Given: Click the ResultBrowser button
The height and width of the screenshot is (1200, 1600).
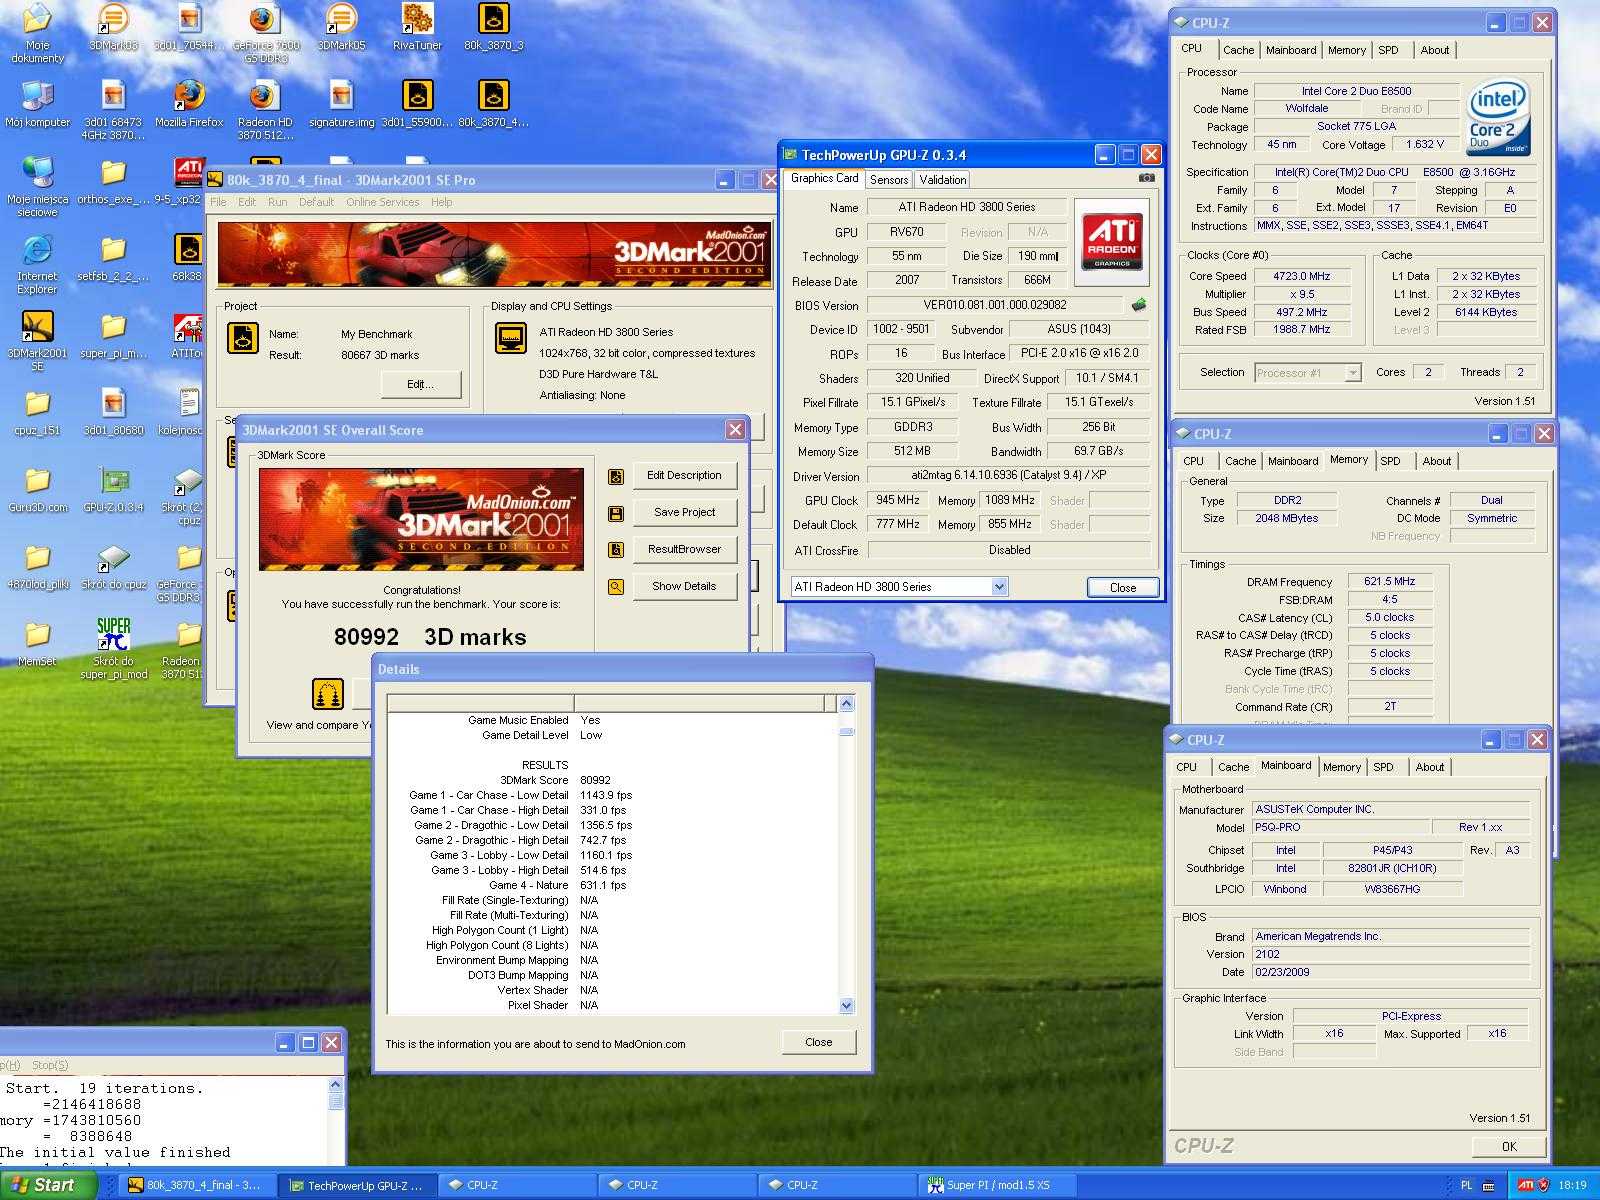Looking at the screenshot, I should (684, 550).
